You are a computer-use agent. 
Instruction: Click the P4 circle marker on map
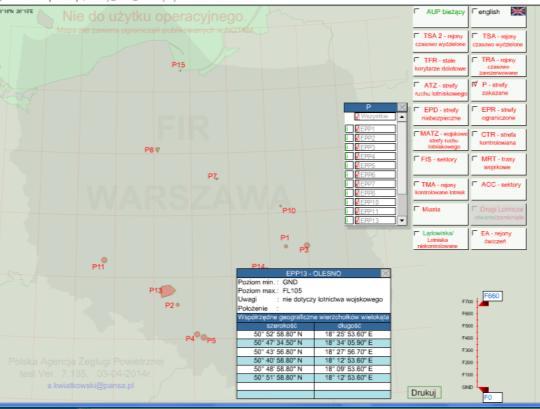pos(197,334)
